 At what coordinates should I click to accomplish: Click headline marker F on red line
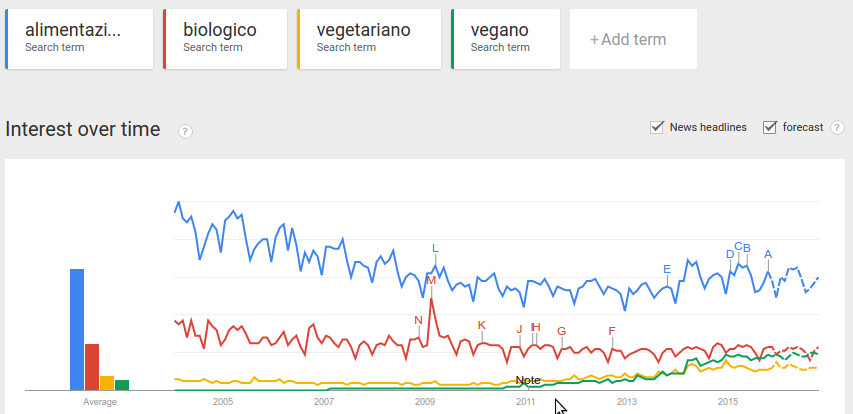pos(612,331)
